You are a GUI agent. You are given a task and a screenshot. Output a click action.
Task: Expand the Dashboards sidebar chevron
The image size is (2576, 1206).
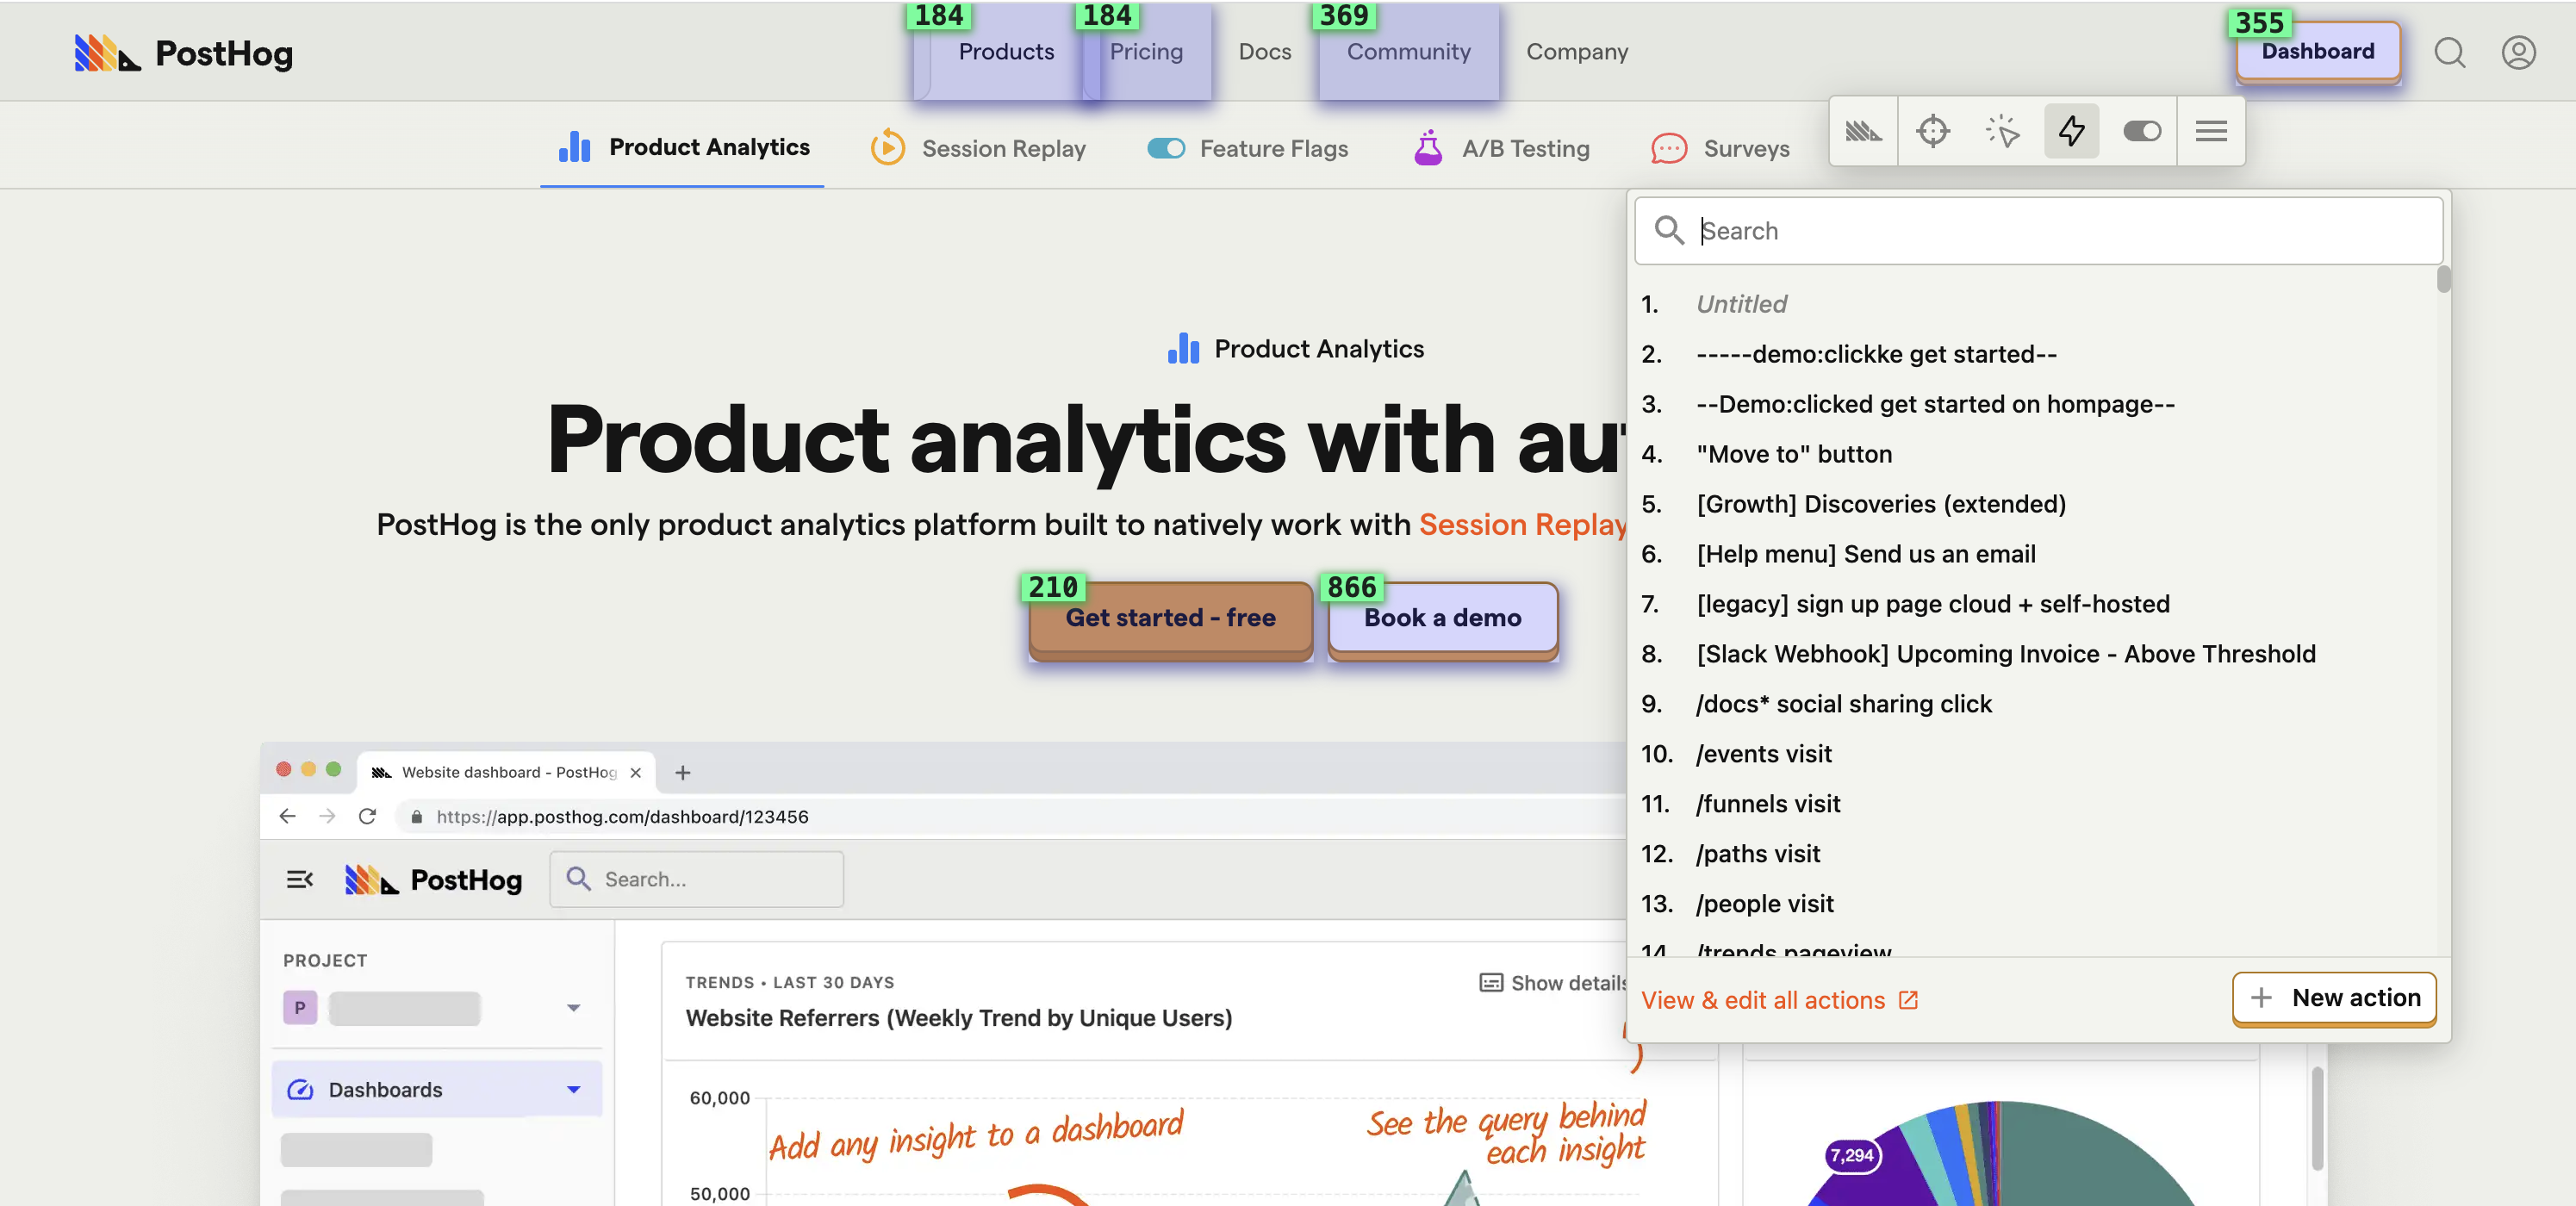[x=573, y=1089]
